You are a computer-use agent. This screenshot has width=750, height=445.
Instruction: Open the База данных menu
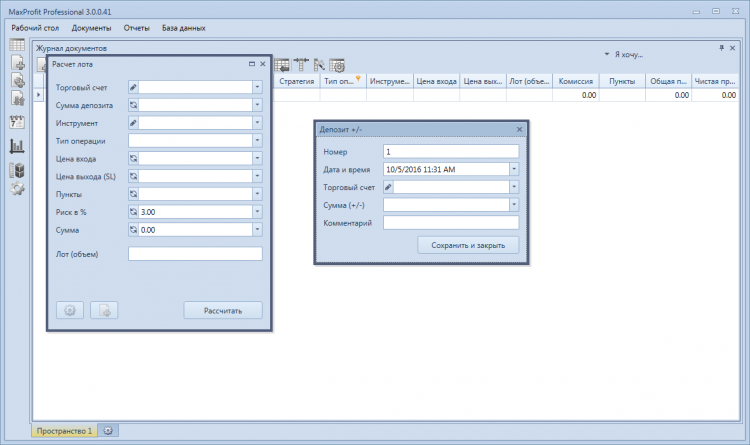tap(184, 28)
